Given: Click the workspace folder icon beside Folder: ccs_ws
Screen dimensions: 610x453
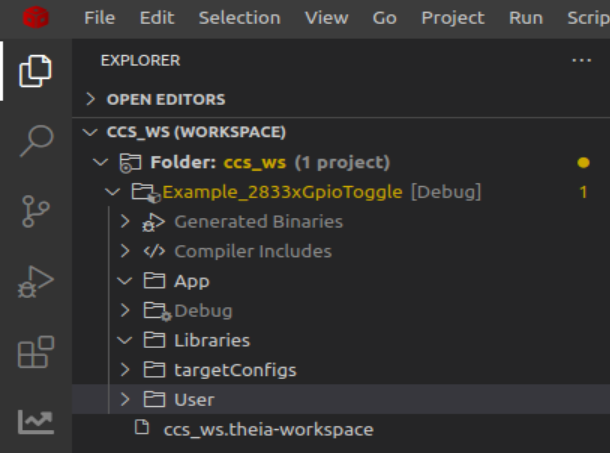Looking at the screenshot, I should (x=130, y=163).
